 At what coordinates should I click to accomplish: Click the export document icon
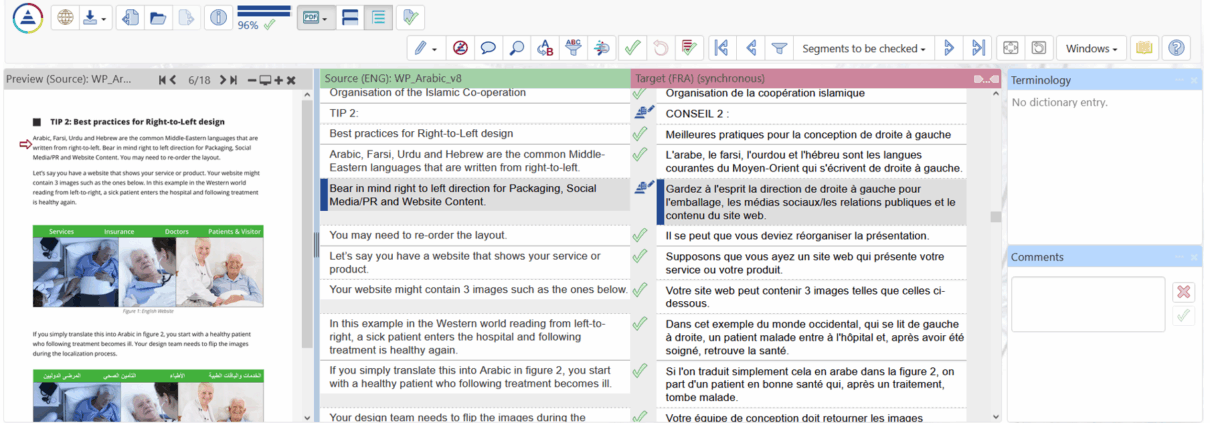tap(184, 18)
